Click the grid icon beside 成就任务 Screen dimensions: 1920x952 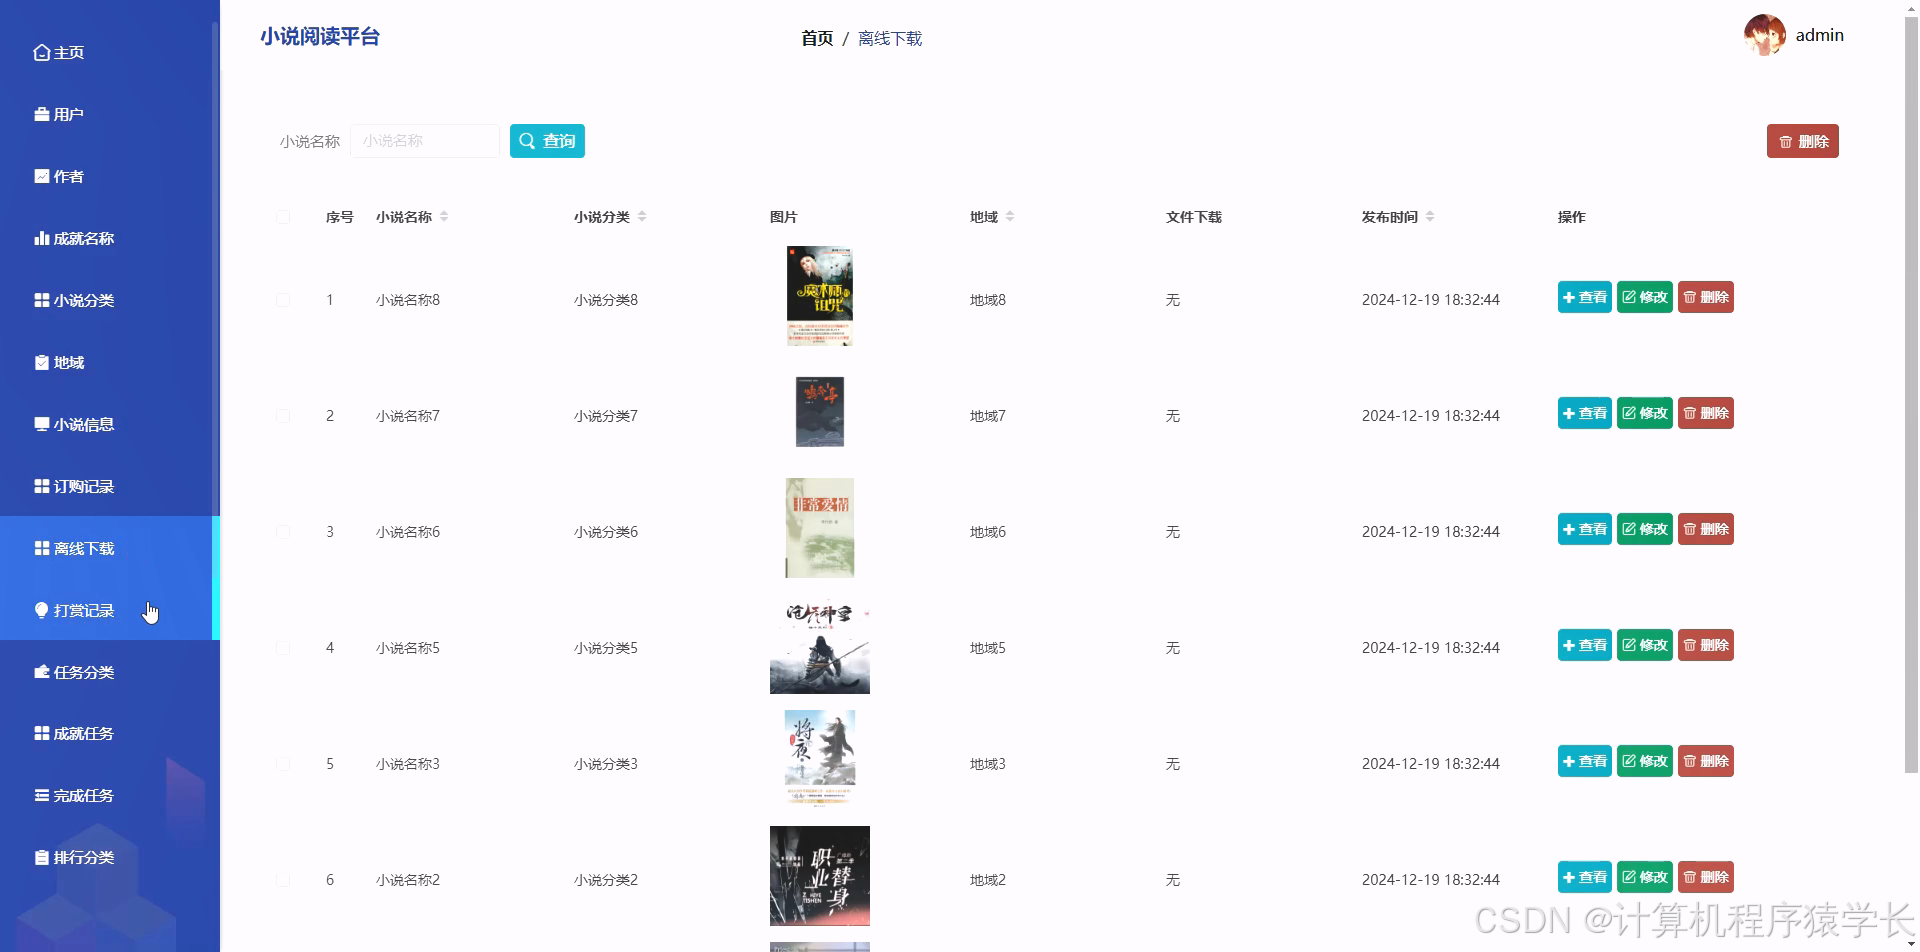tap(41, 734)
